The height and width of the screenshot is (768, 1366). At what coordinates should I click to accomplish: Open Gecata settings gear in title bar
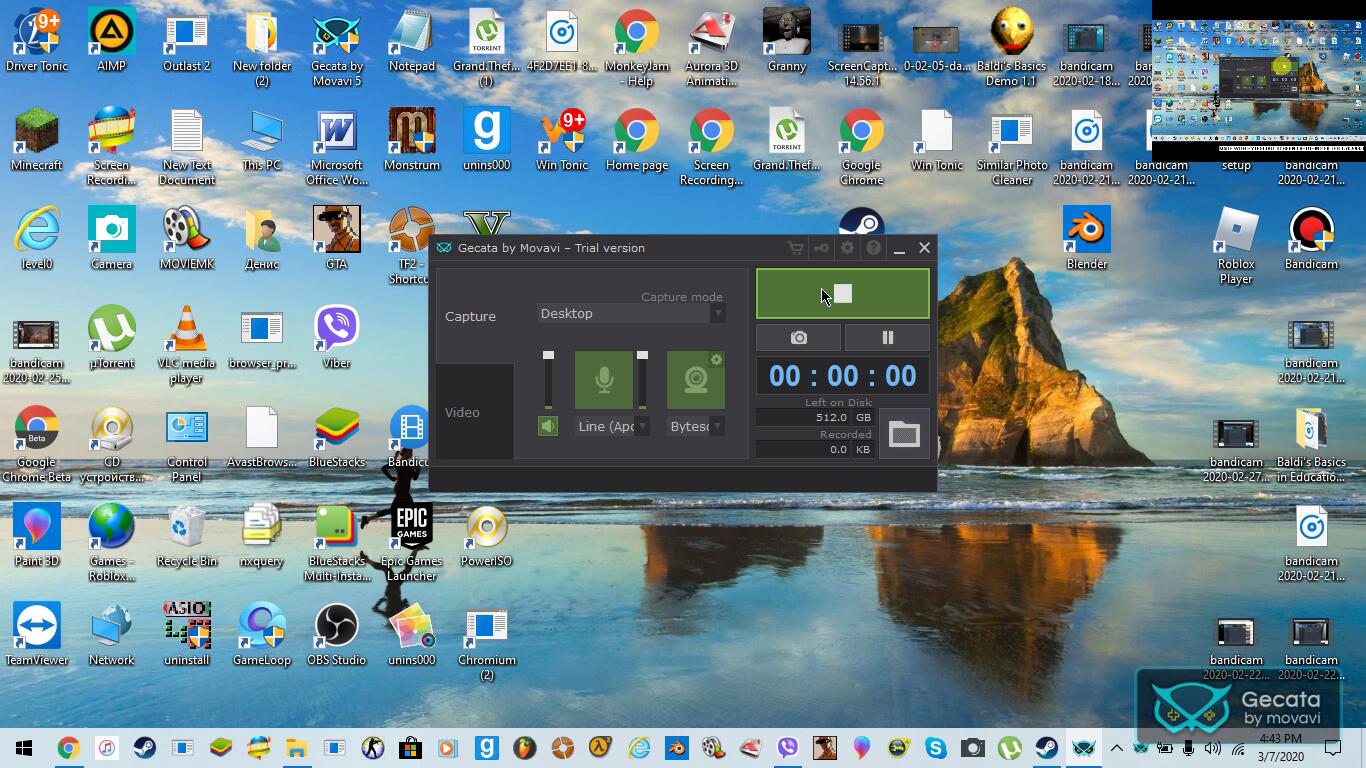click(x=847, y=248)
